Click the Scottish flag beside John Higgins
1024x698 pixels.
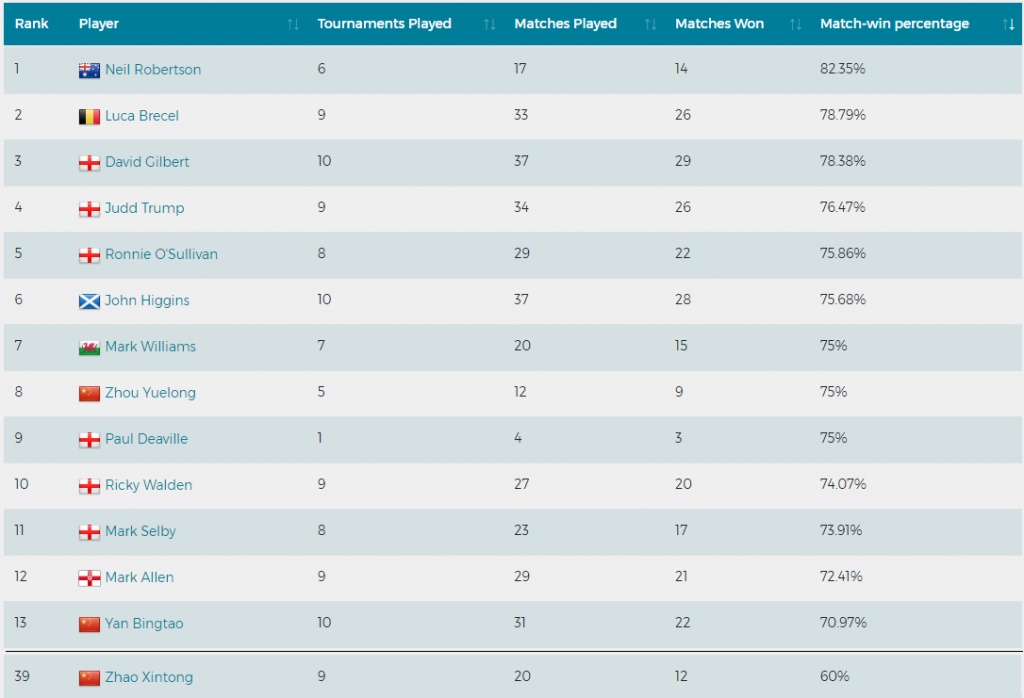[x=89, y=301]
